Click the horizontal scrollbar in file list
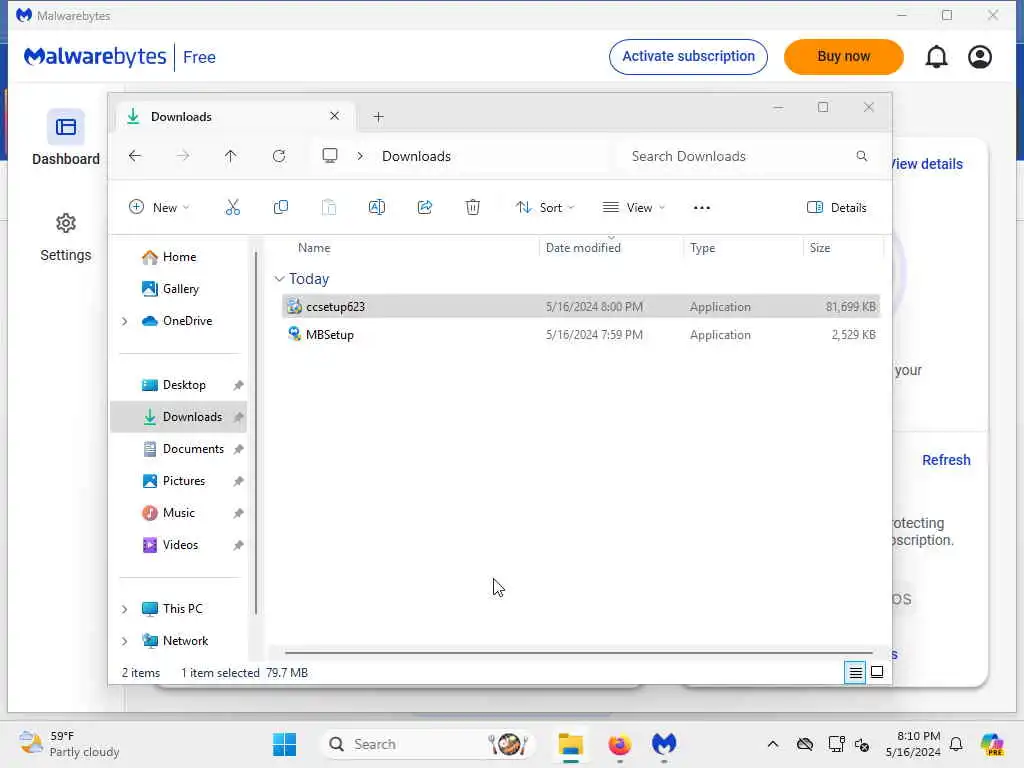This screenshot has height=768, width=1024. coord(579,652)
